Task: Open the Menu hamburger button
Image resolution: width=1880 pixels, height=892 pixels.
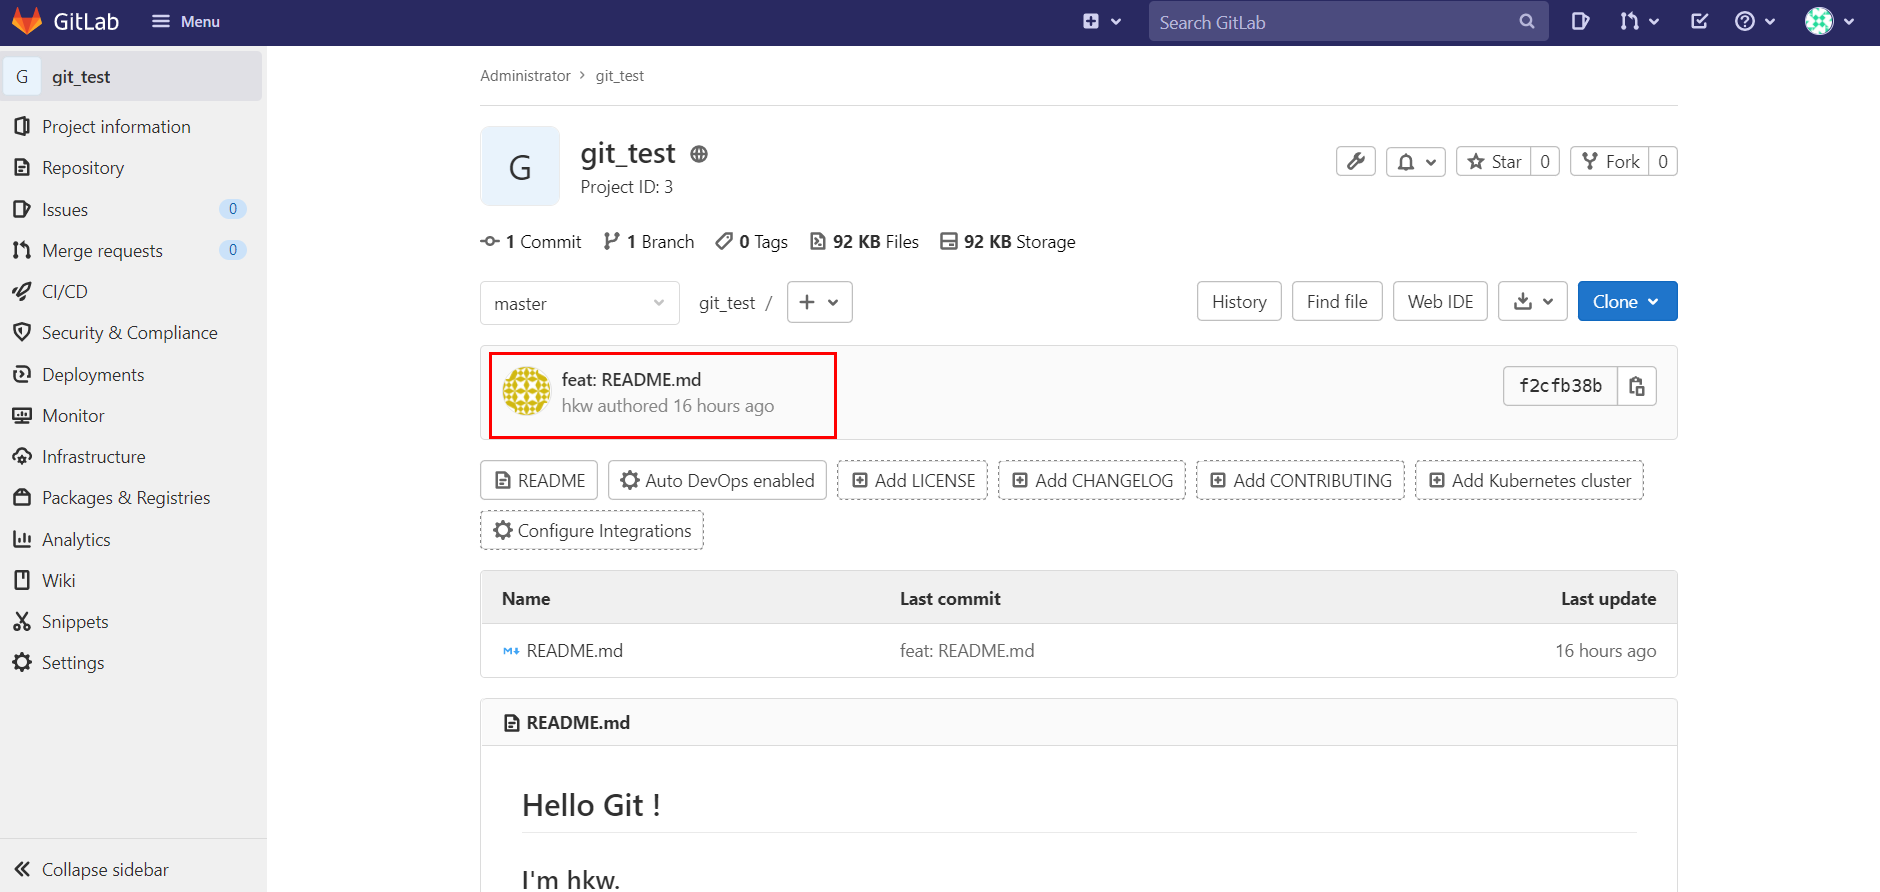Action: point(185,21)
